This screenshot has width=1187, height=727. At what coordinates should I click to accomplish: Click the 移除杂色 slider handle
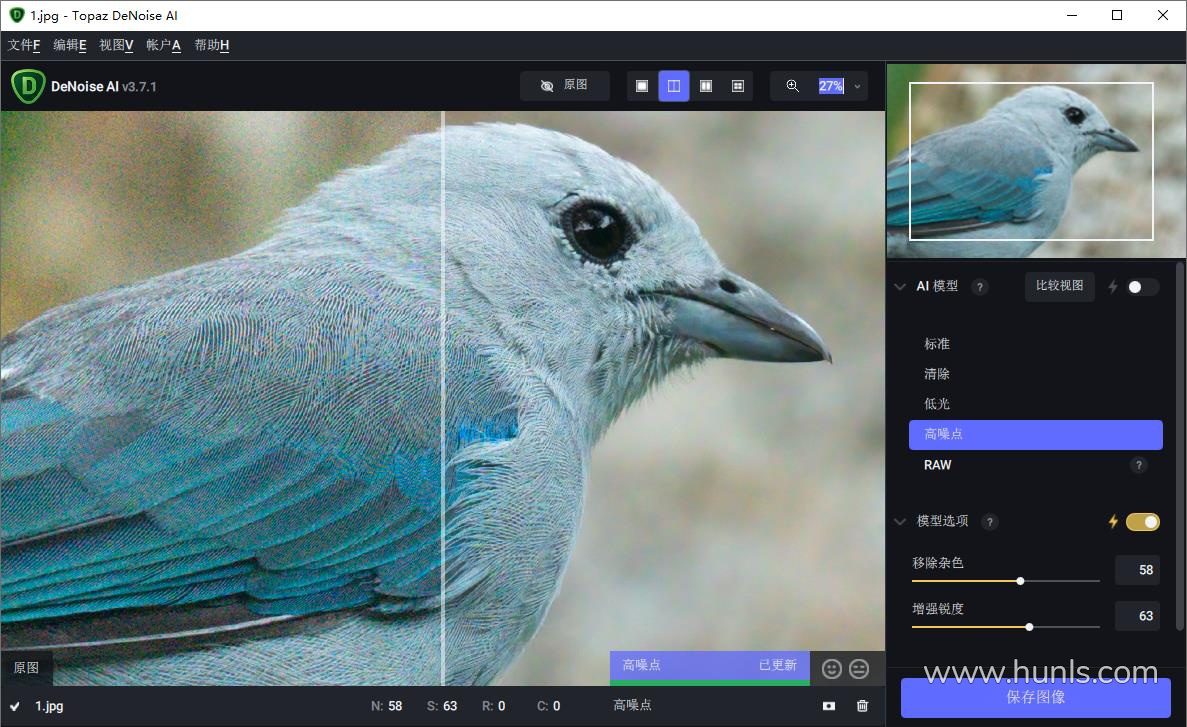[1020, 580]
